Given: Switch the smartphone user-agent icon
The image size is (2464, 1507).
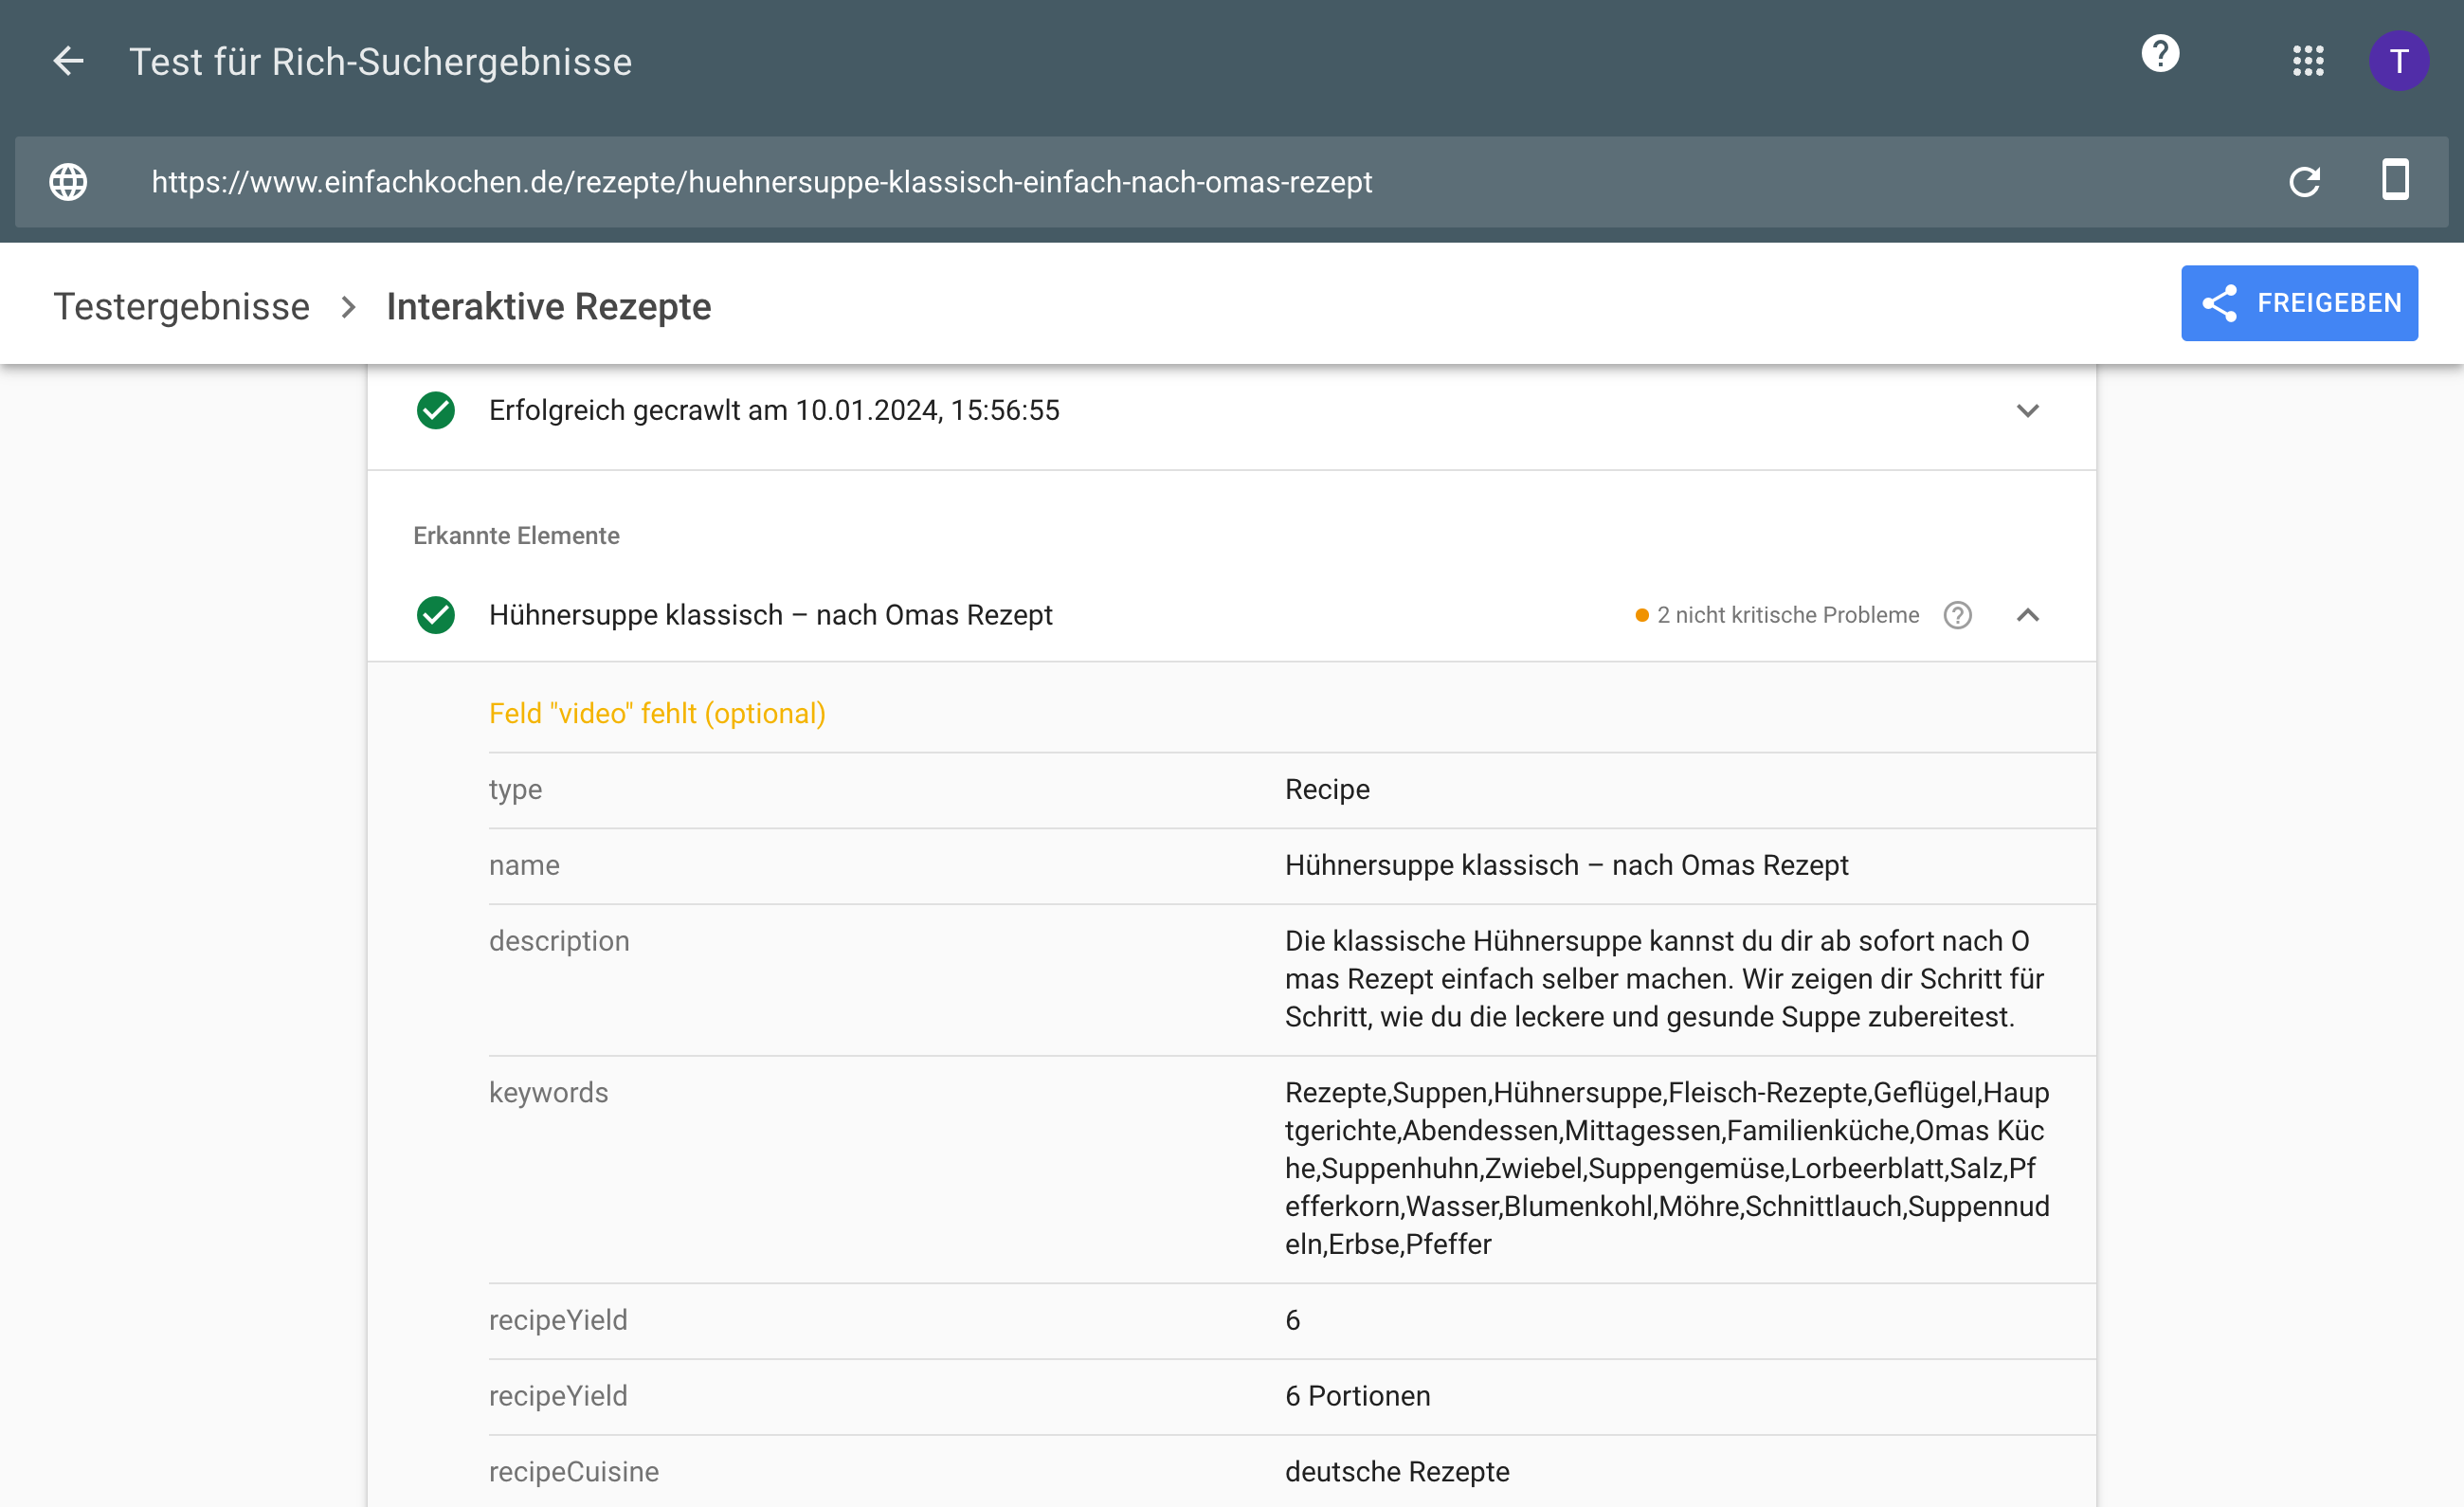Looking at the screenshot, I should [2395, 180].
